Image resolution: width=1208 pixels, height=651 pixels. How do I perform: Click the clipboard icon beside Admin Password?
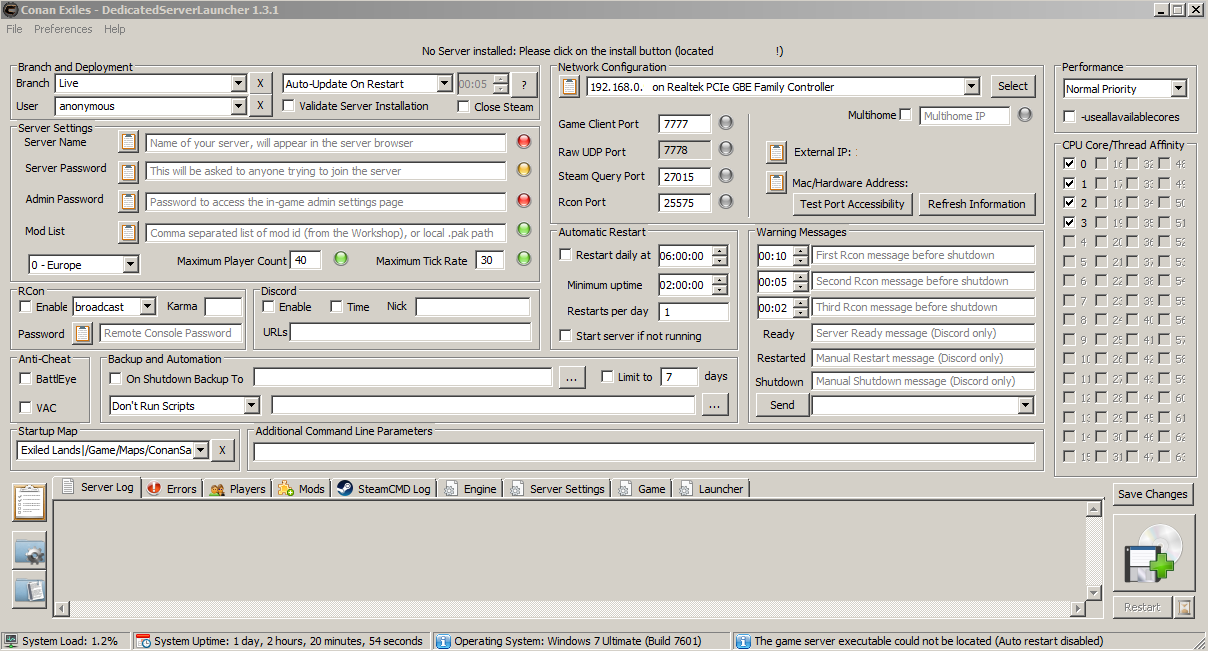pos(129,201)
